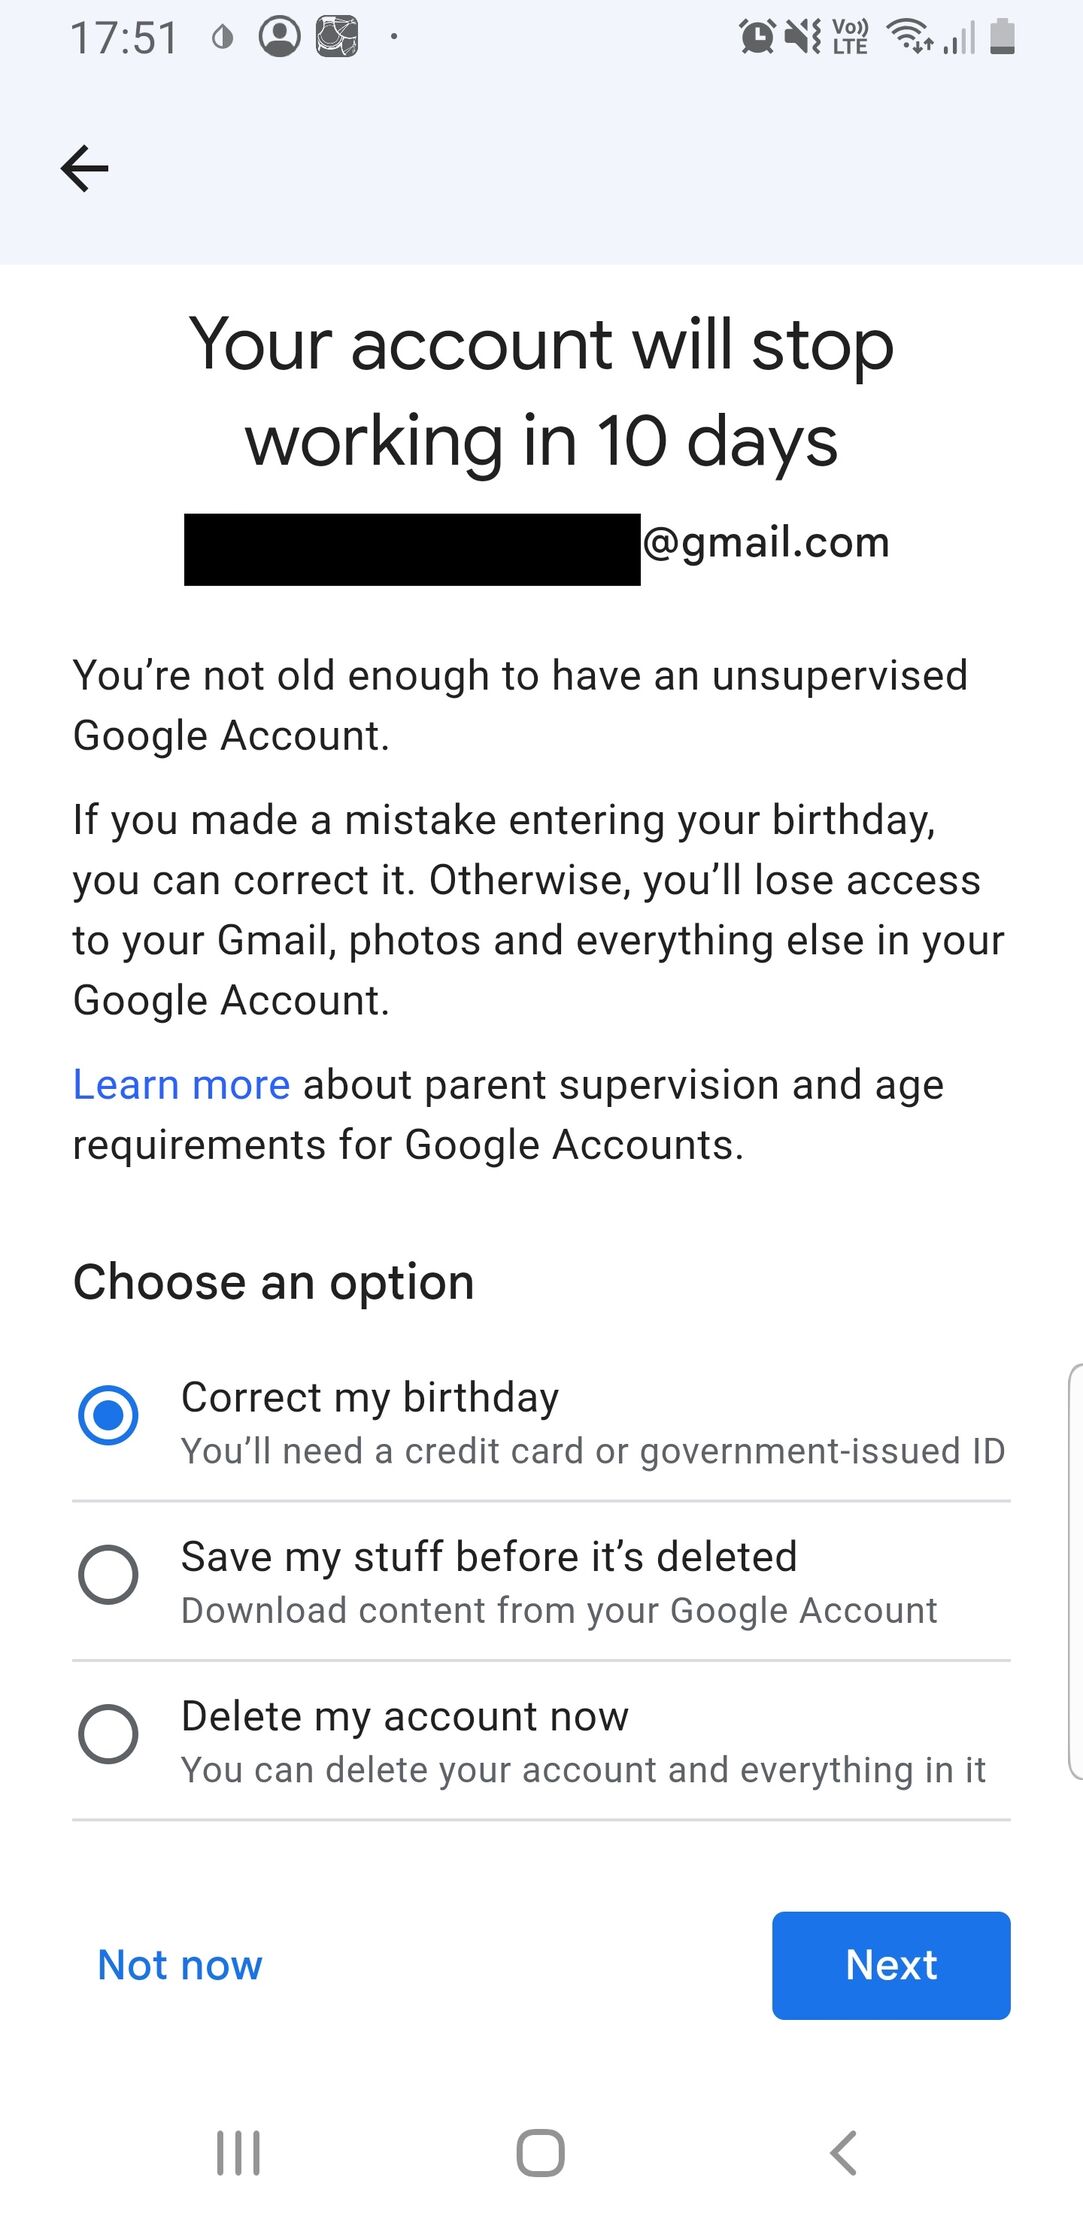Select the Correct my birthday radio button
The image size is (1083, 2226).
coord(108,1415)
